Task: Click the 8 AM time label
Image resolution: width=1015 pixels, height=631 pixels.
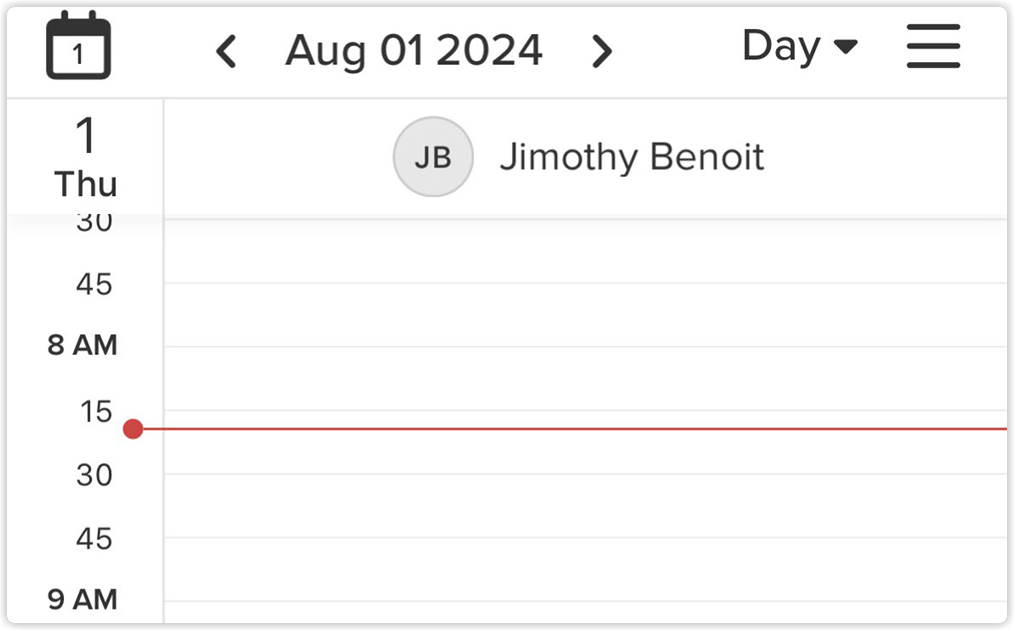Action: [83, 346]
